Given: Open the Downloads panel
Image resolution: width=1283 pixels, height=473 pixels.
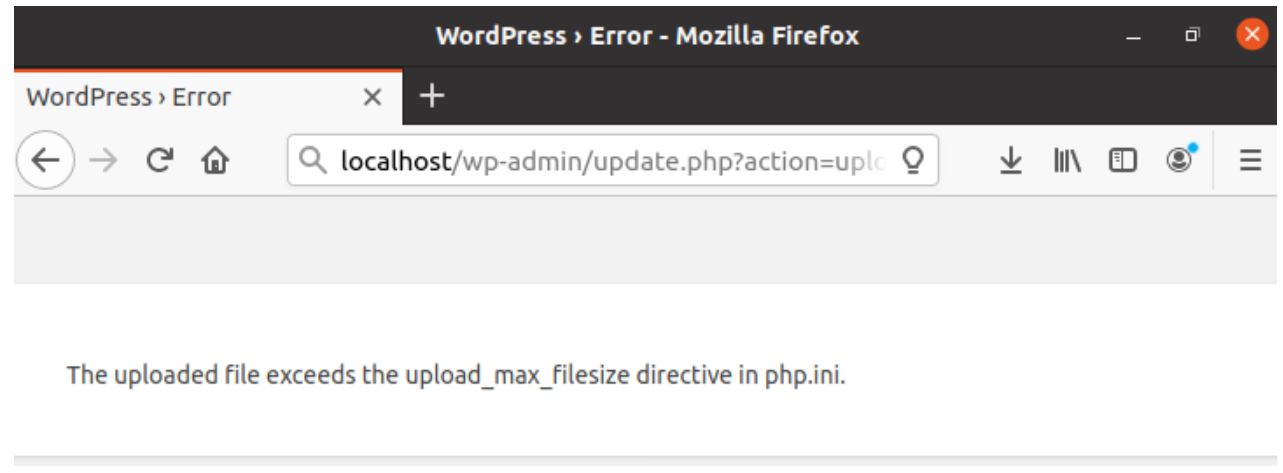Looking at the screenshot, I should pyautogui.click(x=1012, y=160).
